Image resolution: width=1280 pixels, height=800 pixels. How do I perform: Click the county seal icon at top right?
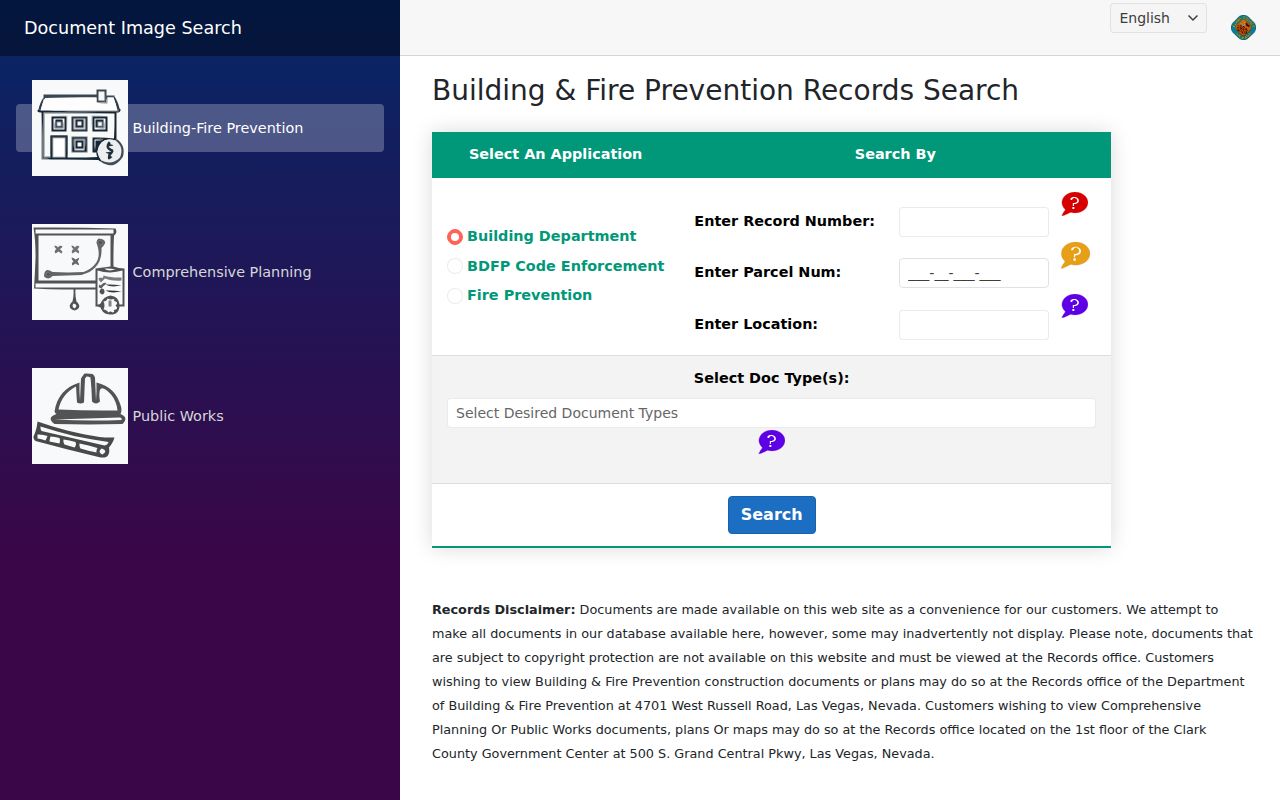(x=1243, y=28)
